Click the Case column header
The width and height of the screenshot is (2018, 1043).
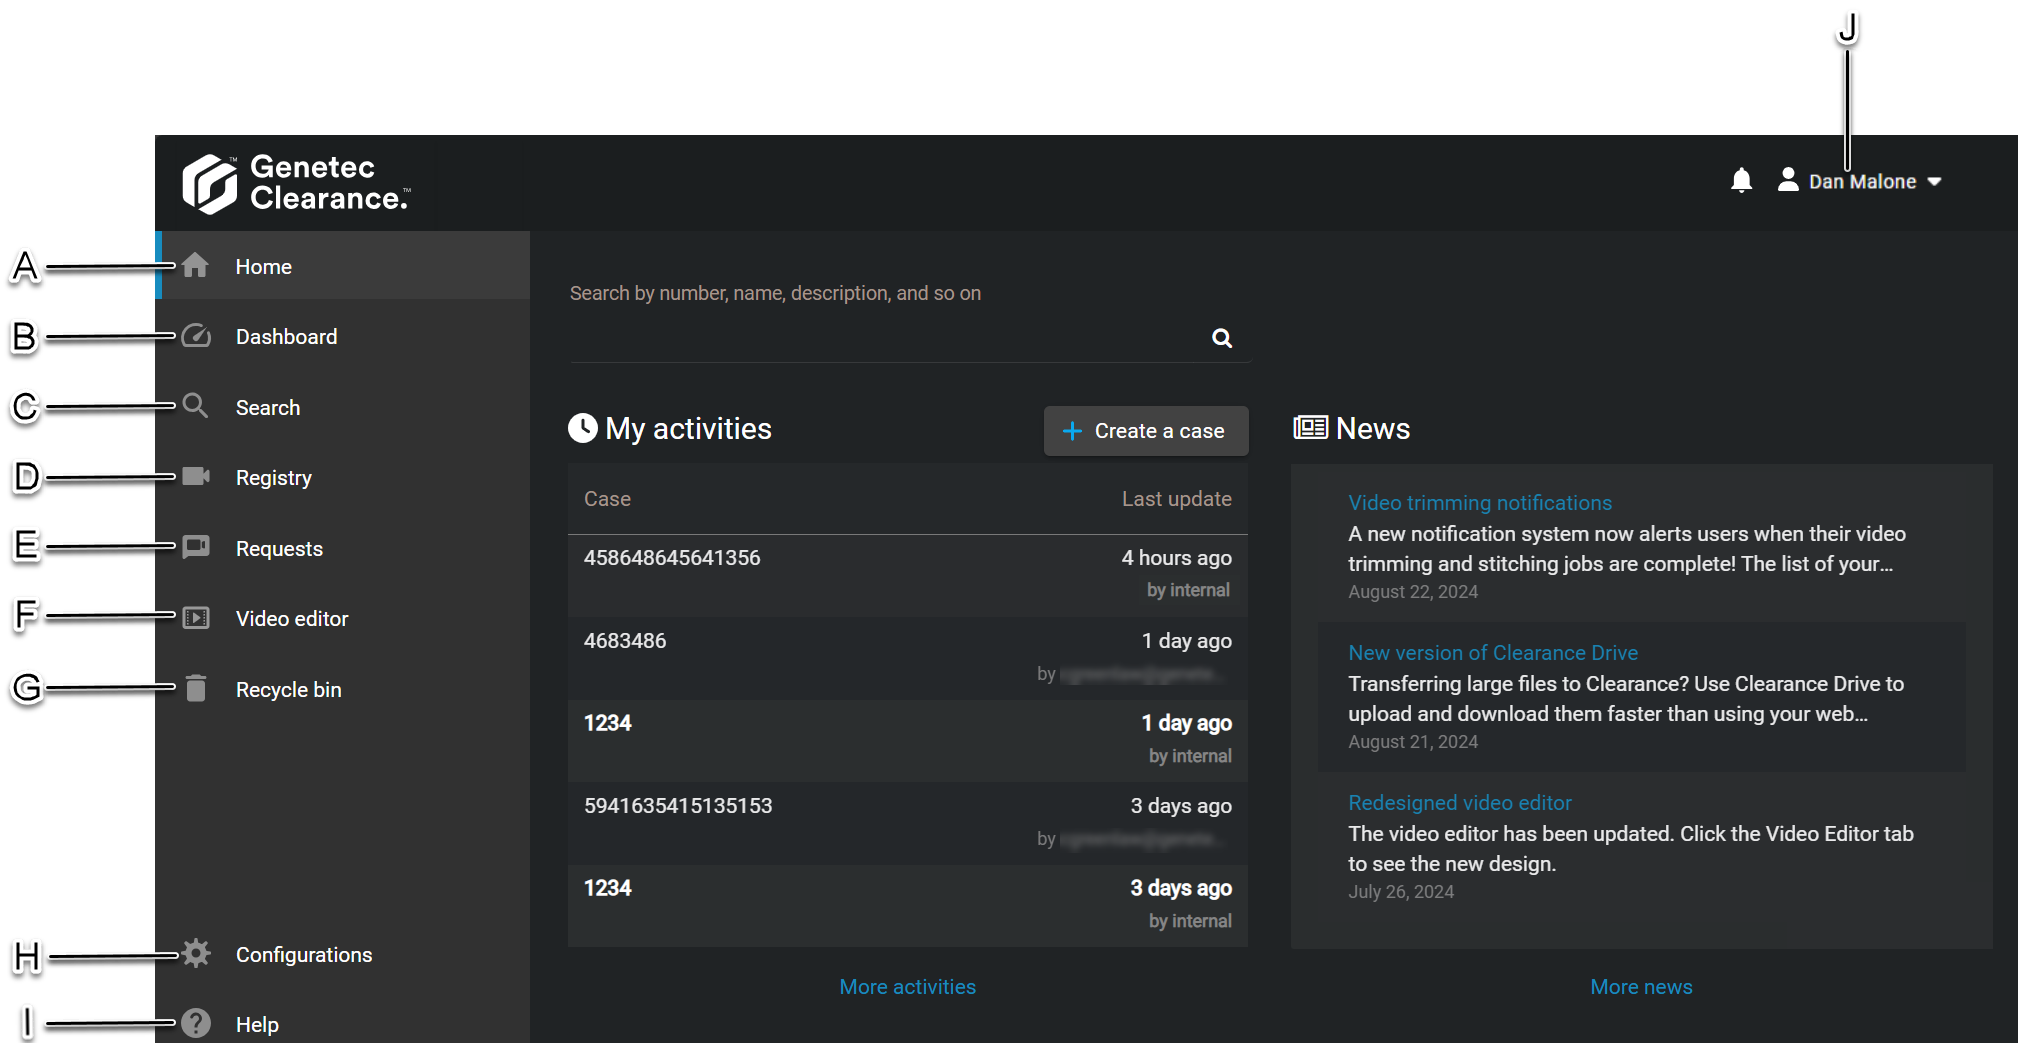click(607, 498)
